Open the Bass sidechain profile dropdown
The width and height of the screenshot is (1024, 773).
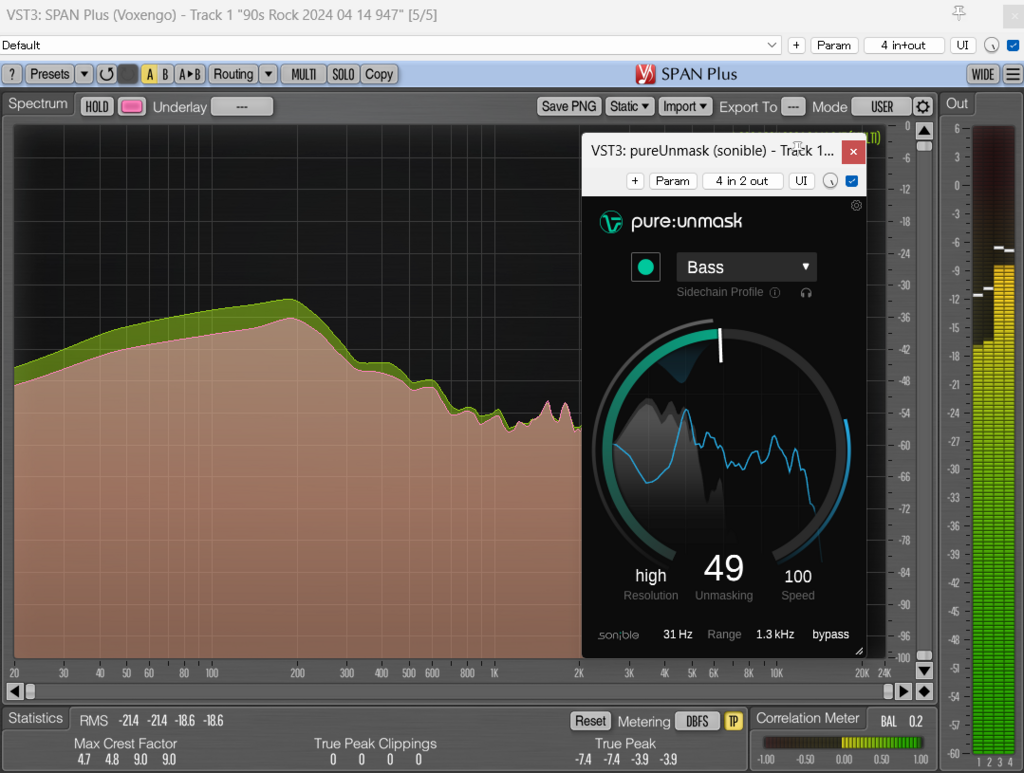pyautogui.click(x=746, y=267)
